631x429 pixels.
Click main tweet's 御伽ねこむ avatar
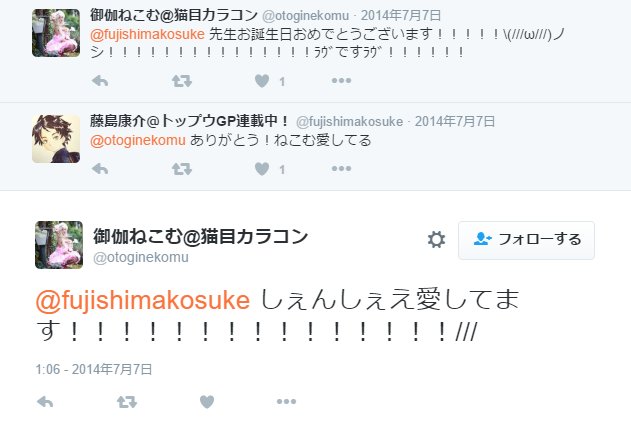click(x=59, y=245)
